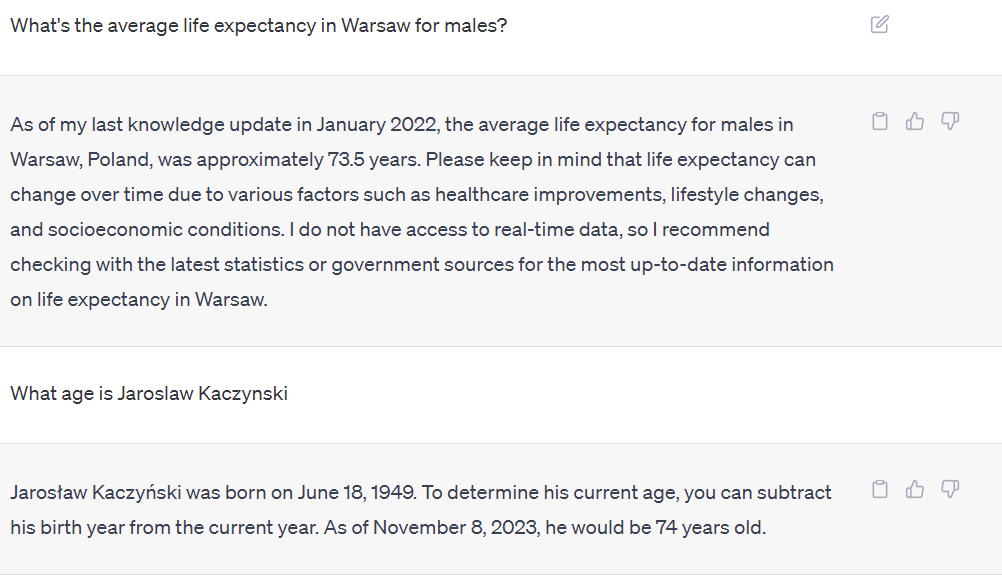Copy the Warsaw life expectancy response
This screenshot has height=582, width=1002.
click(x=880, y=122)
